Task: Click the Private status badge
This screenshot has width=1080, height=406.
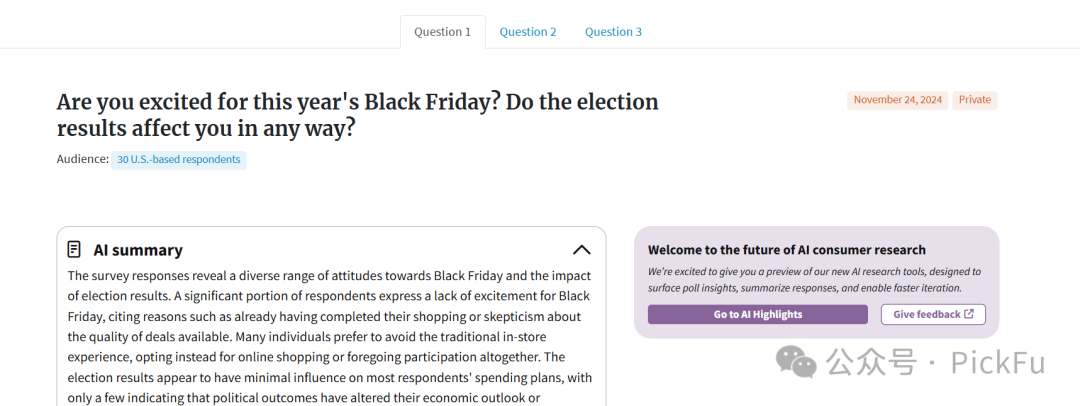Action: pos(975,100)
